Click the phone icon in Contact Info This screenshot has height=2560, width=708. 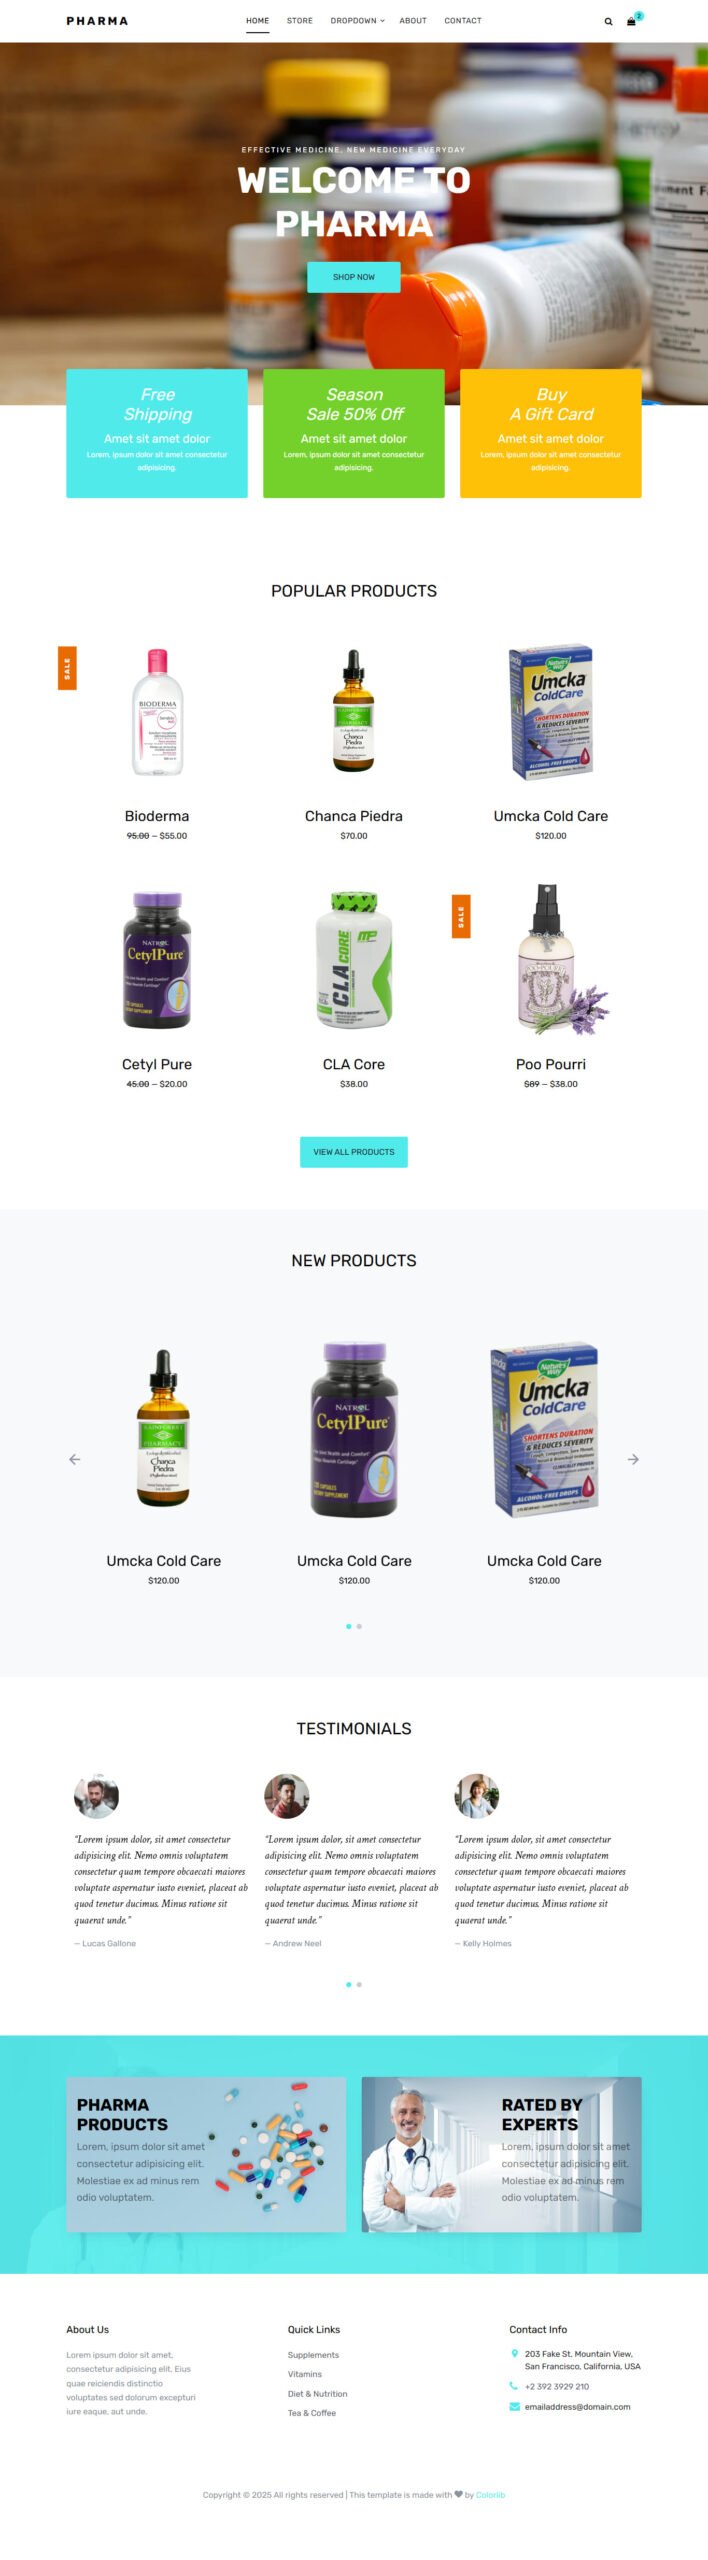[514, 2386]
